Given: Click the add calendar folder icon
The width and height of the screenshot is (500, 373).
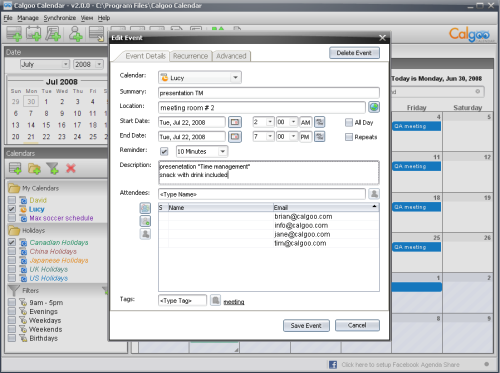Looking at the screenshot, I should click(x=34, y=168).
